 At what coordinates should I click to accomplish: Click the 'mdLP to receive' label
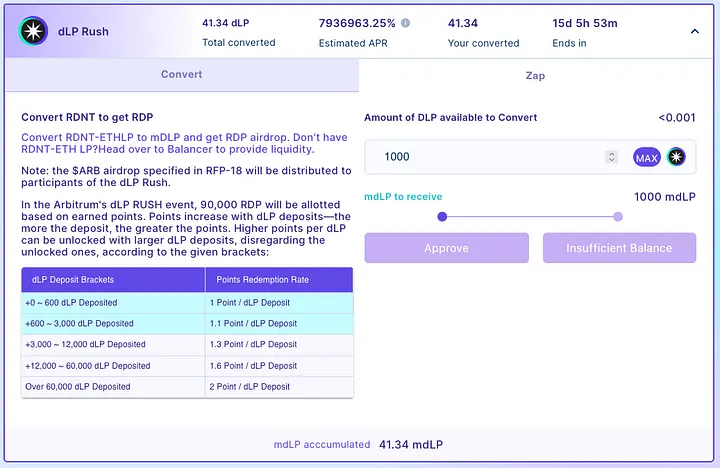(x=403, y=197)
